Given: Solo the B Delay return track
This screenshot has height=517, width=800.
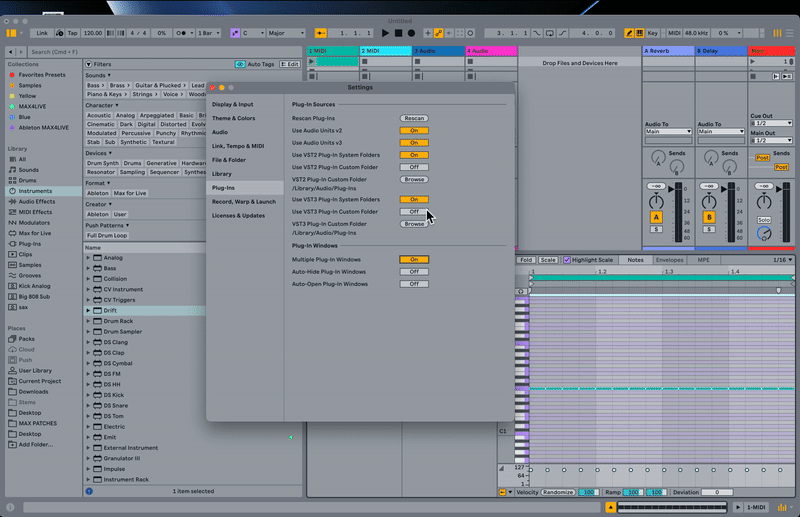Looking at the screenshot, I should 708,229.
